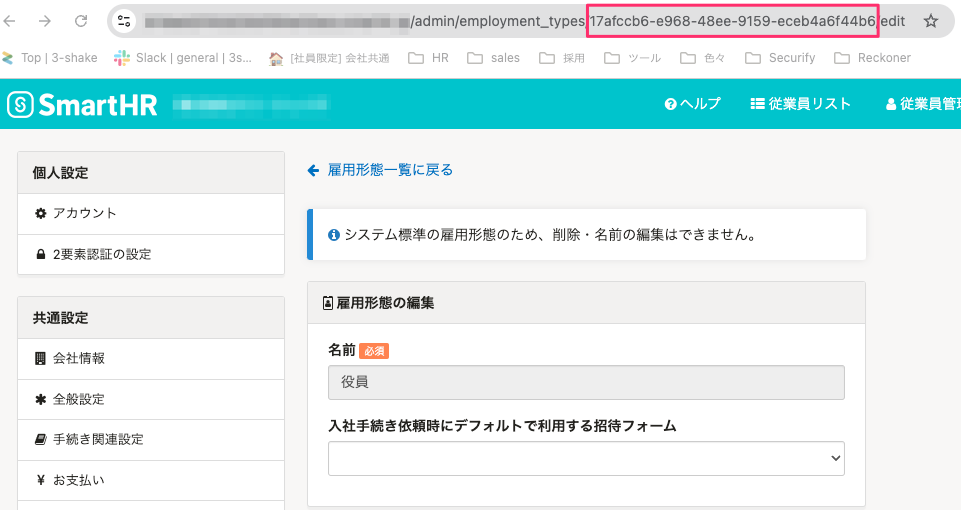Open the ツール bookmark folder
Image resolution: width=961 pixels, height=510 pixels.
[632, 58]
